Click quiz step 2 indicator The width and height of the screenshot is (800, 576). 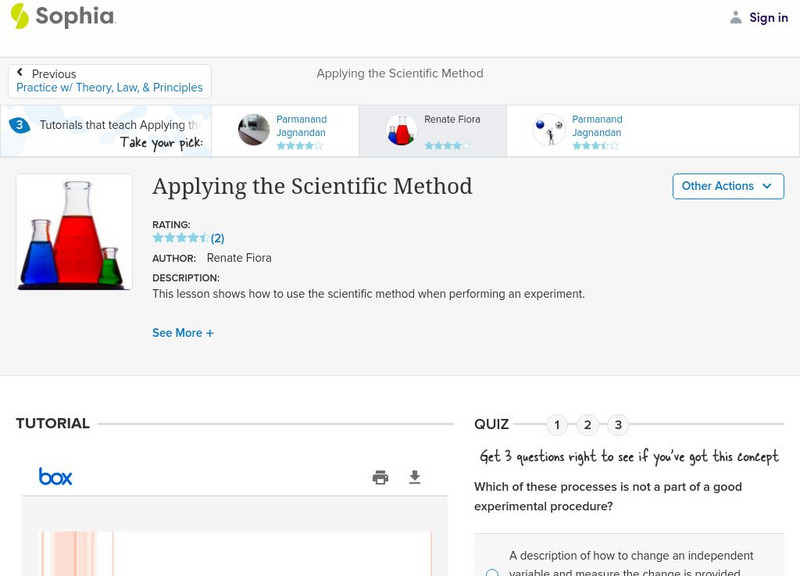588,424
